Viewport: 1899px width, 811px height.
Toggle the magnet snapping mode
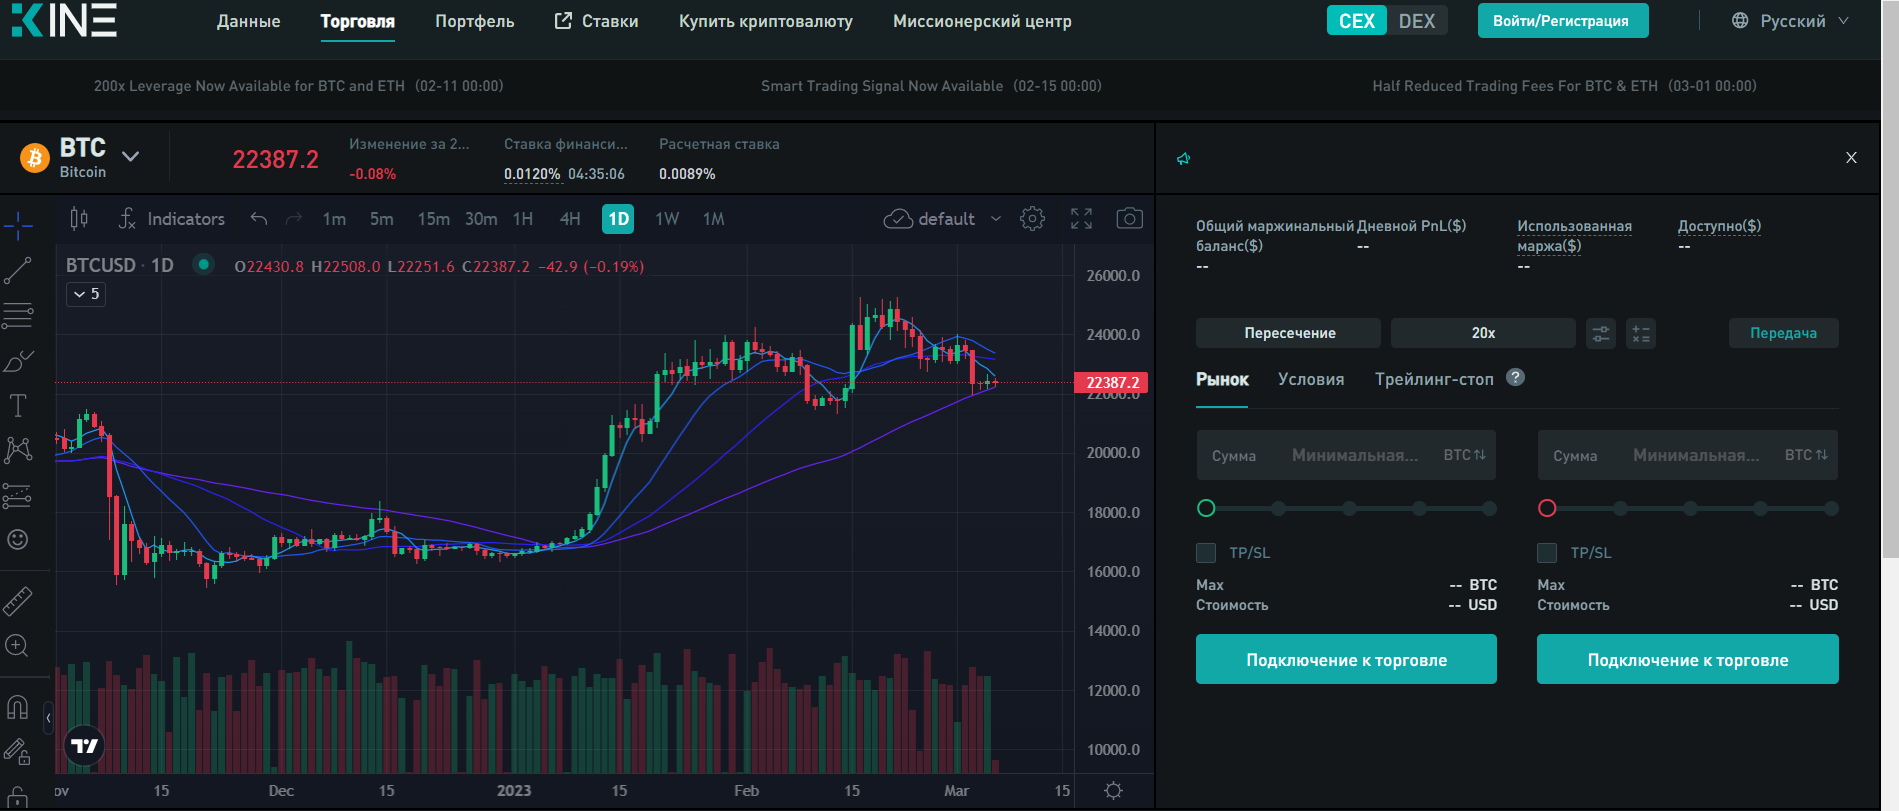tap(18, 708)
